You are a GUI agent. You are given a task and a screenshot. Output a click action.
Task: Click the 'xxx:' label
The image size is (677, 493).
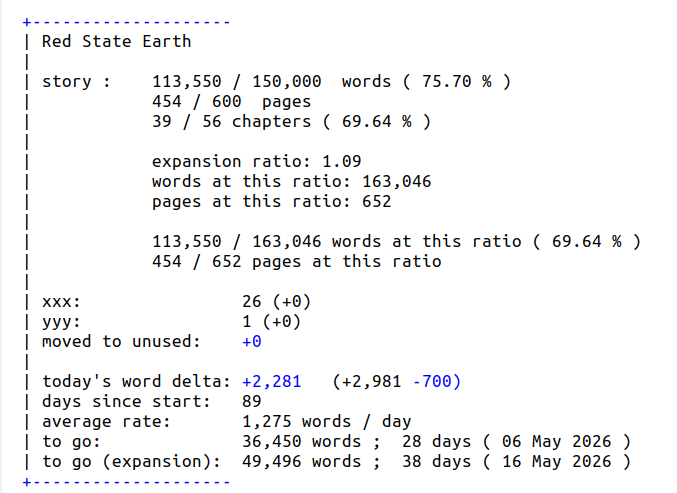61,302
